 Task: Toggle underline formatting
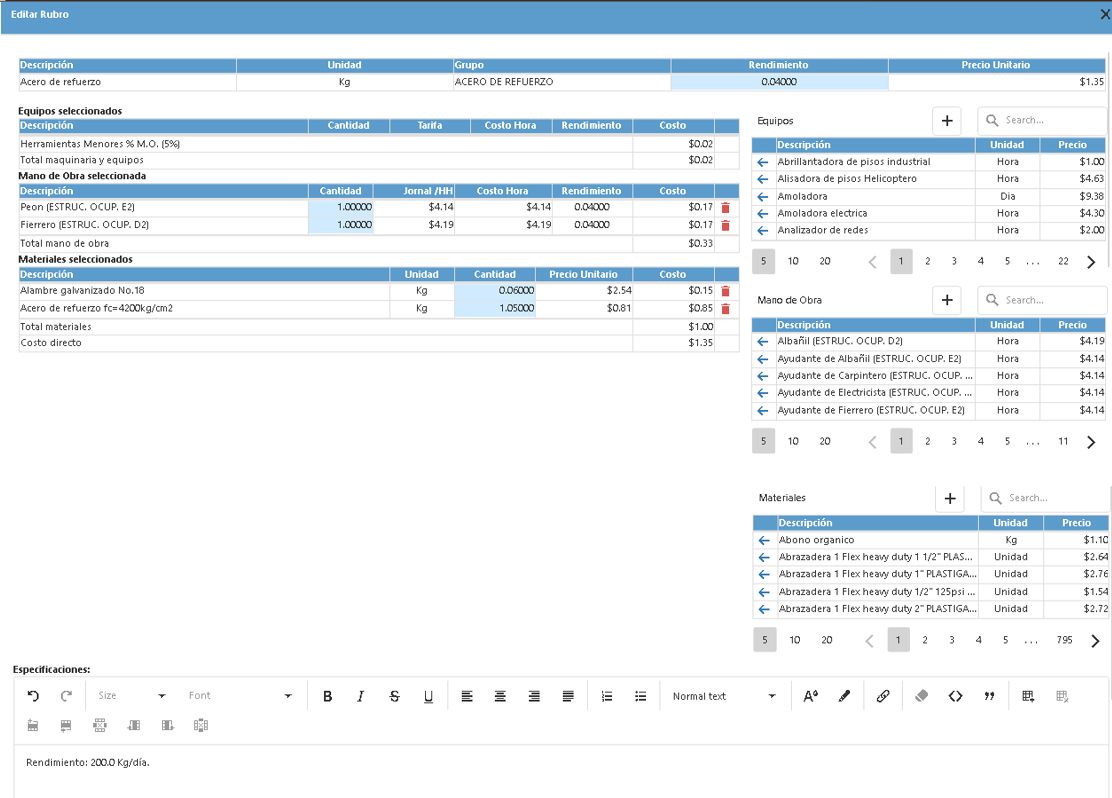click(428, 696)
